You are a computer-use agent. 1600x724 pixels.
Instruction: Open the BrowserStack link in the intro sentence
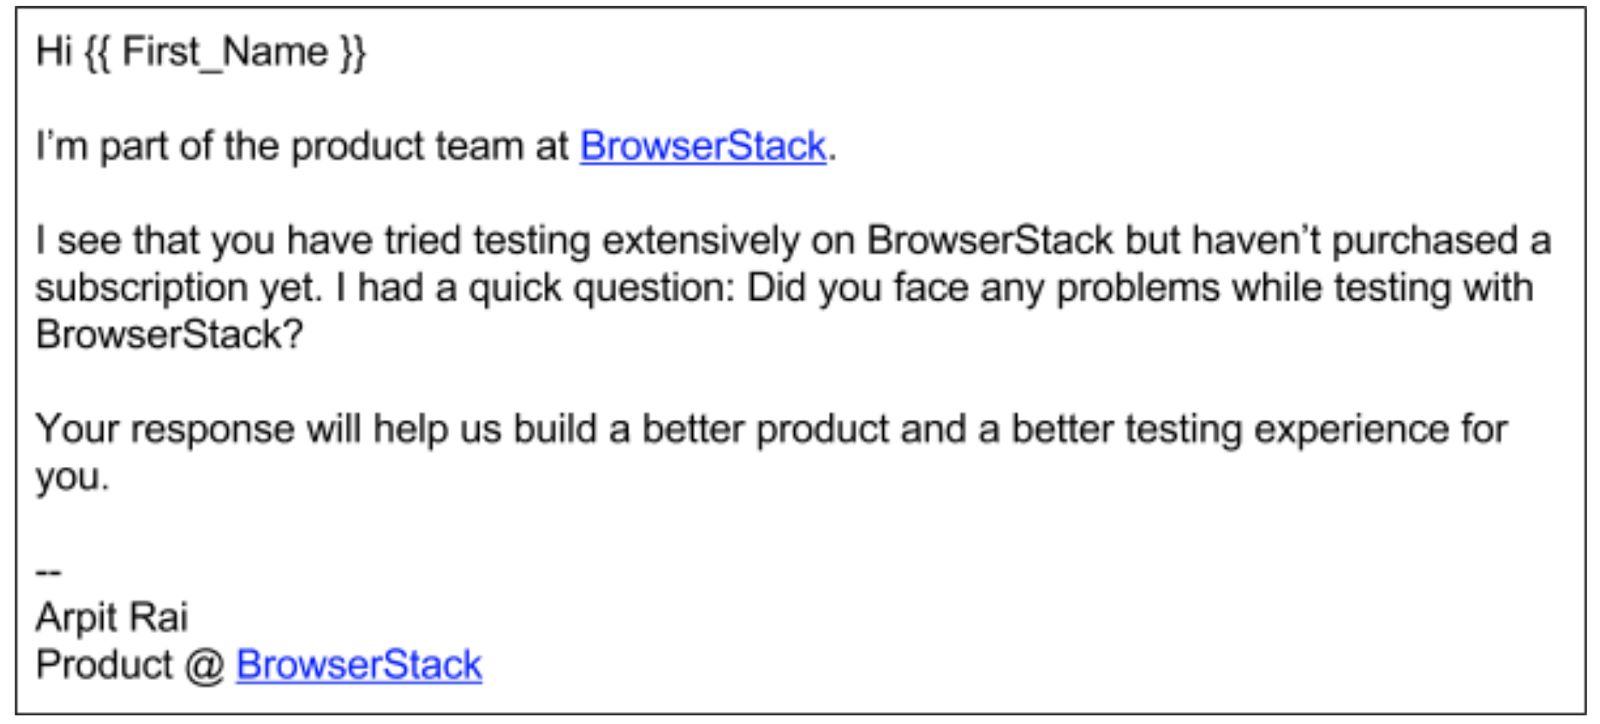(703, 146)
